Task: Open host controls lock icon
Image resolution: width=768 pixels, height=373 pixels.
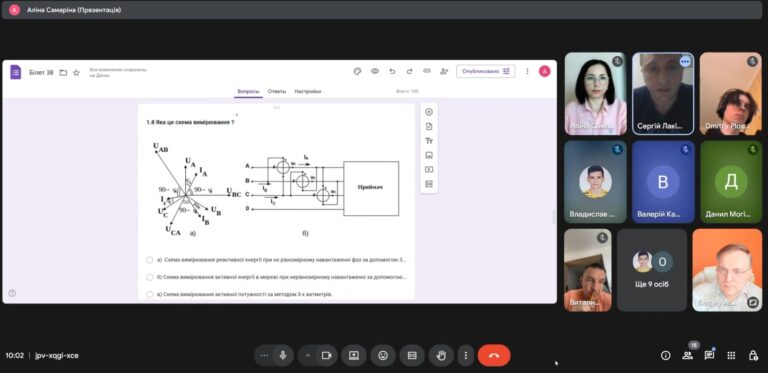Action: 753,356
